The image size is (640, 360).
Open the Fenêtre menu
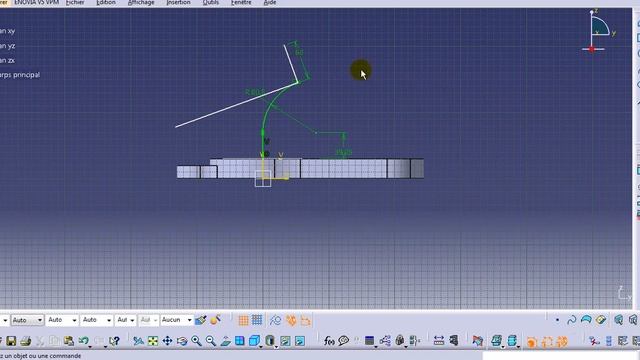pyautogui.click(x=241, y=2)
